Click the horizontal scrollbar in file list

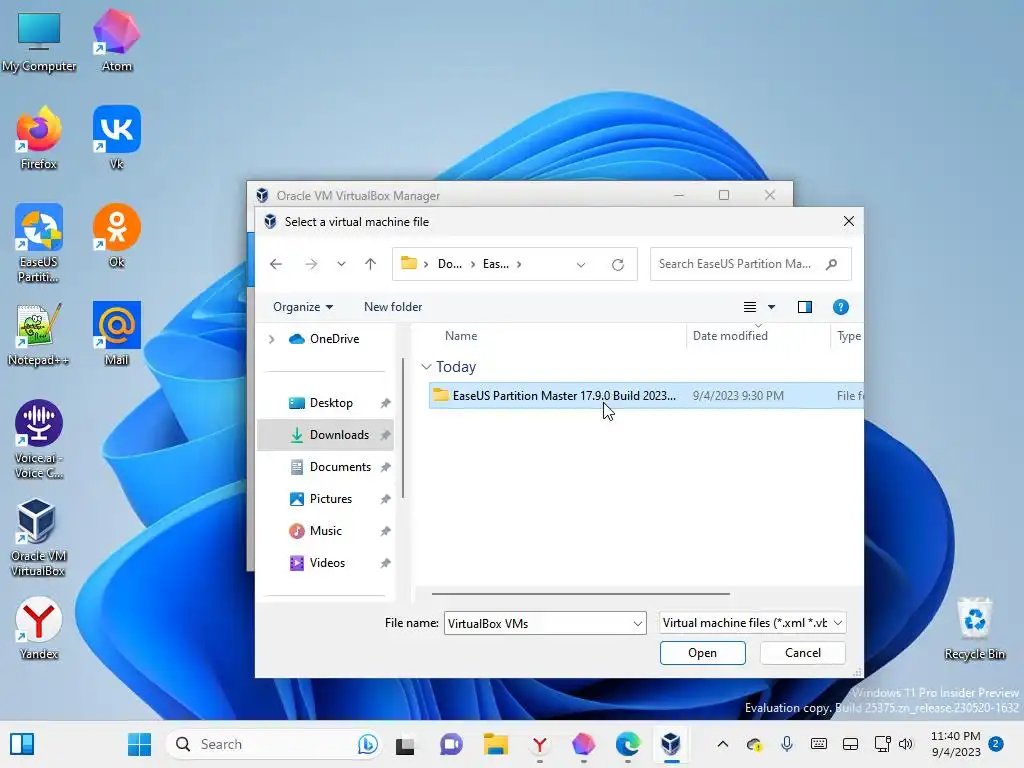tap(580, 594)
